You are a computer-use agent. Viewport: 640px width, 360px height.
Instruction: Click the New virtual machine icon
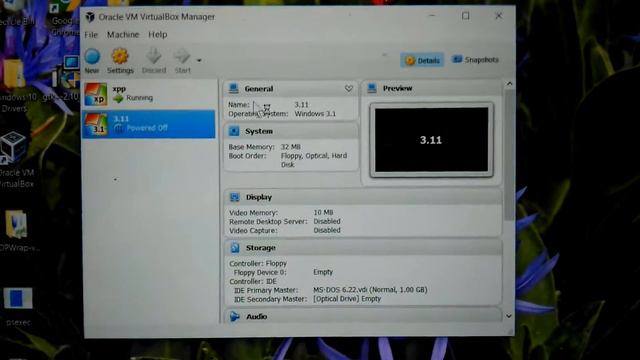tap(92, 56)
